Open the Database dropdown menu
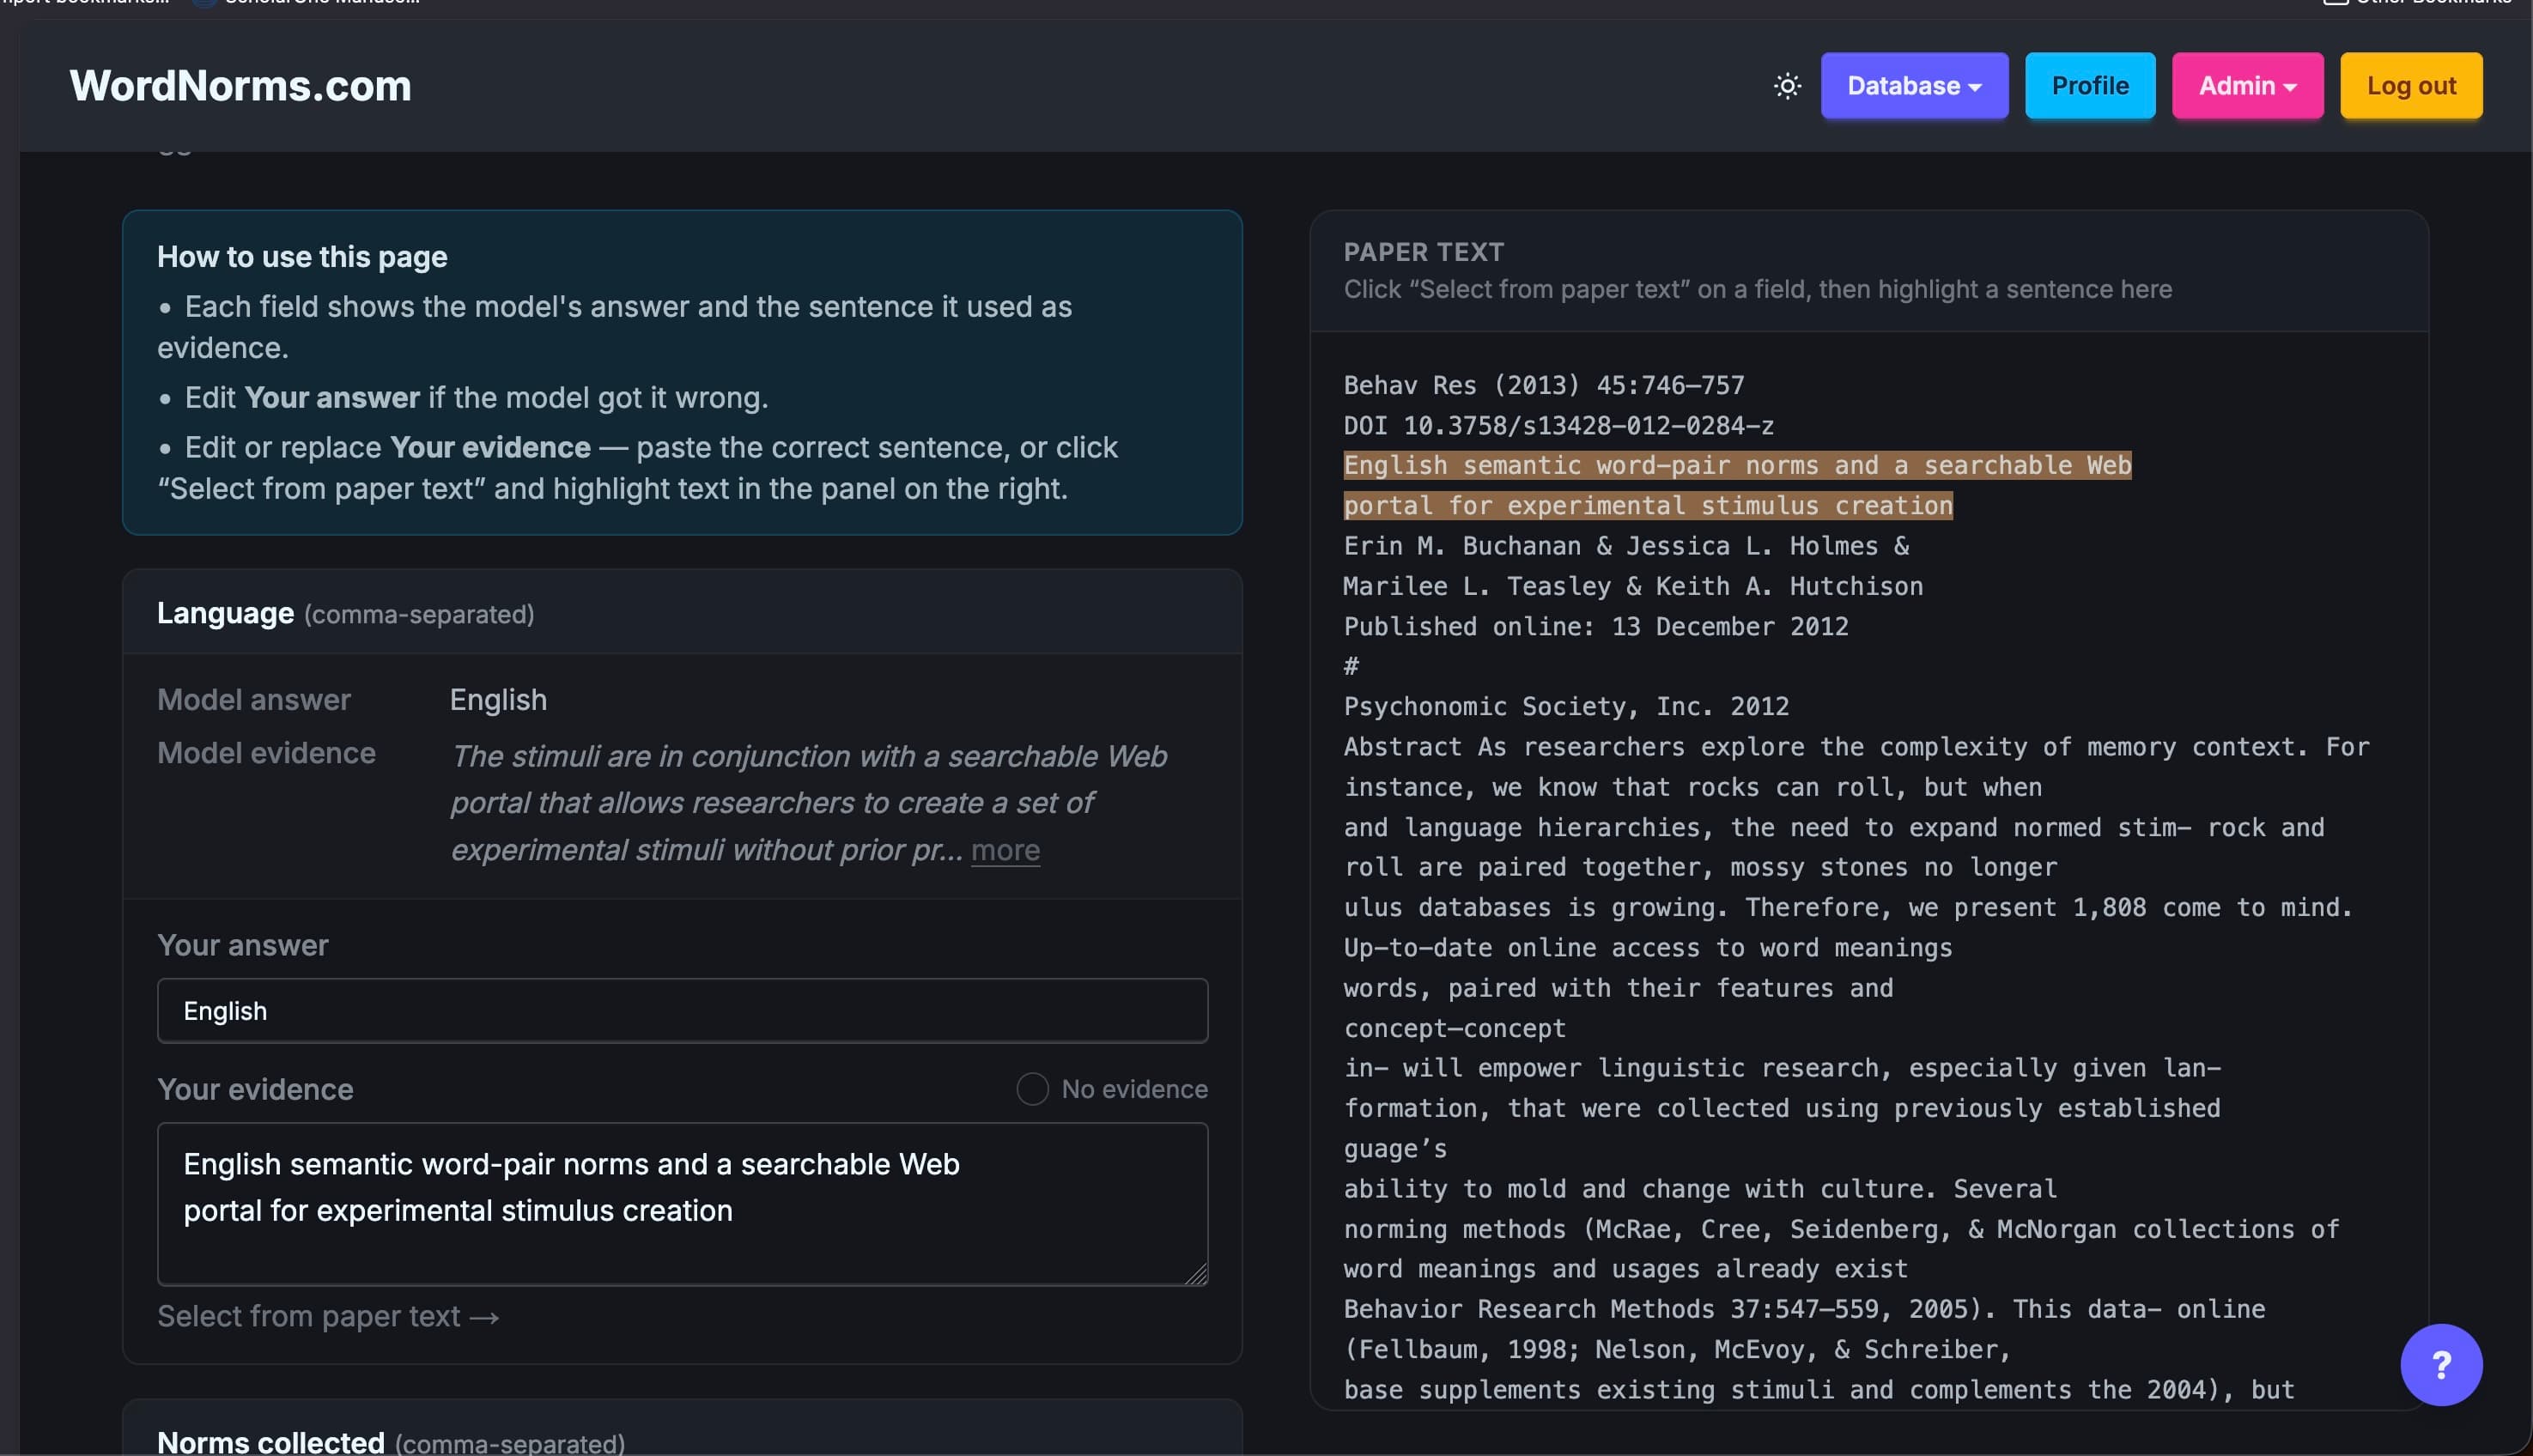The width and height of the screenshot is (2533, 1456). click(x=1914, y=86)
